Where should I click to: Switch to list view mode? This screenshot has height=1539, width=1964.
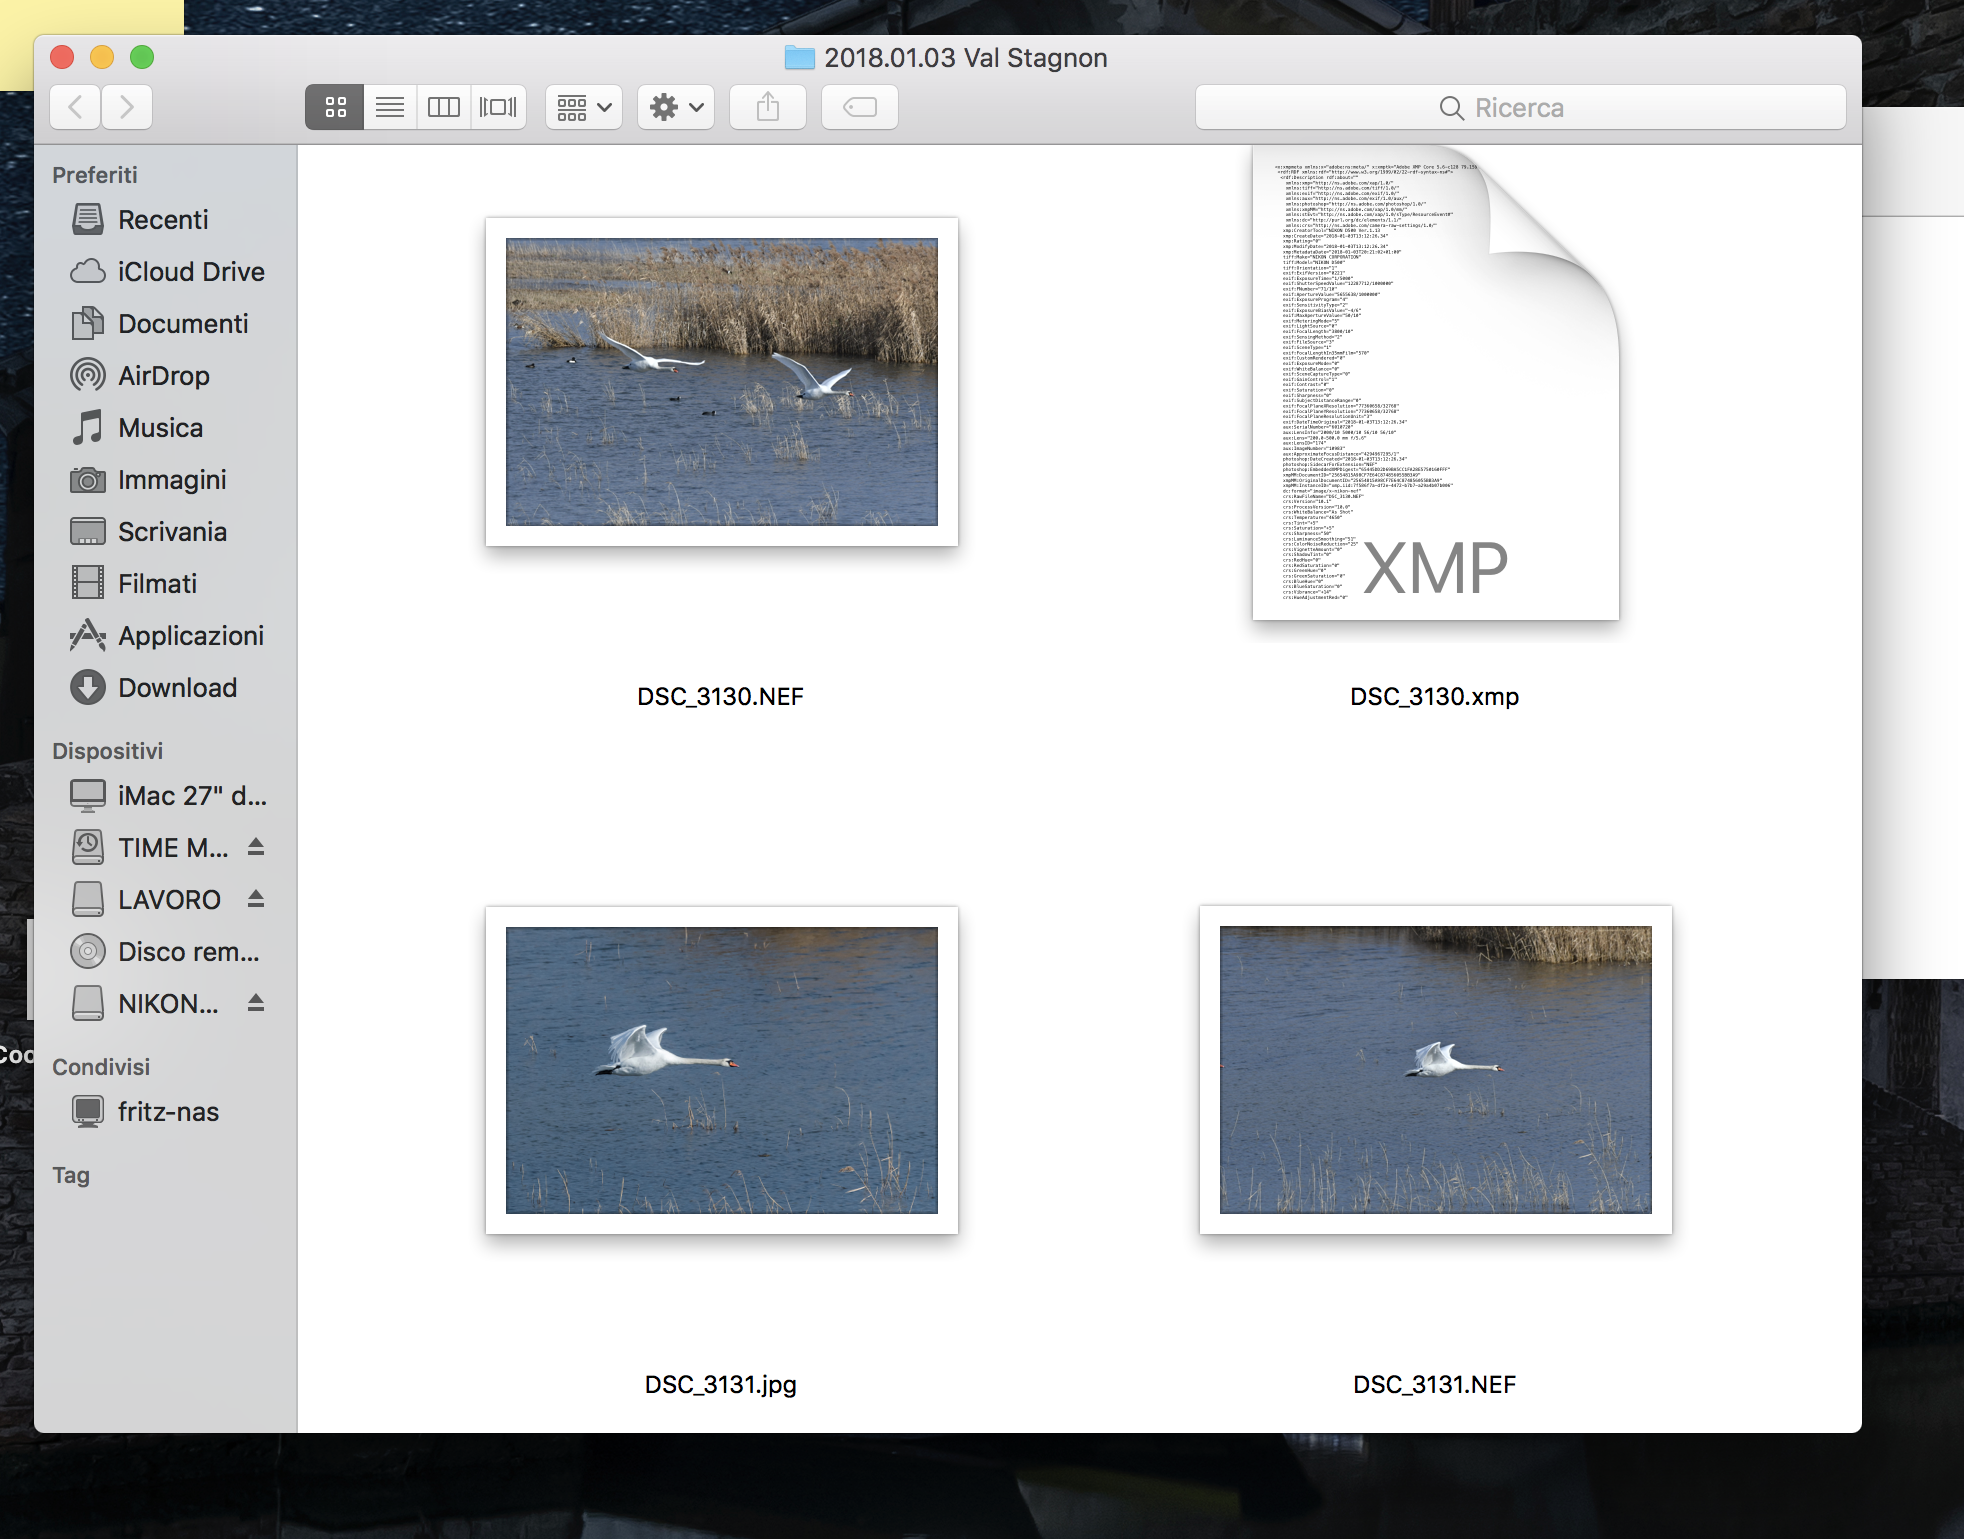click(389, 107)
